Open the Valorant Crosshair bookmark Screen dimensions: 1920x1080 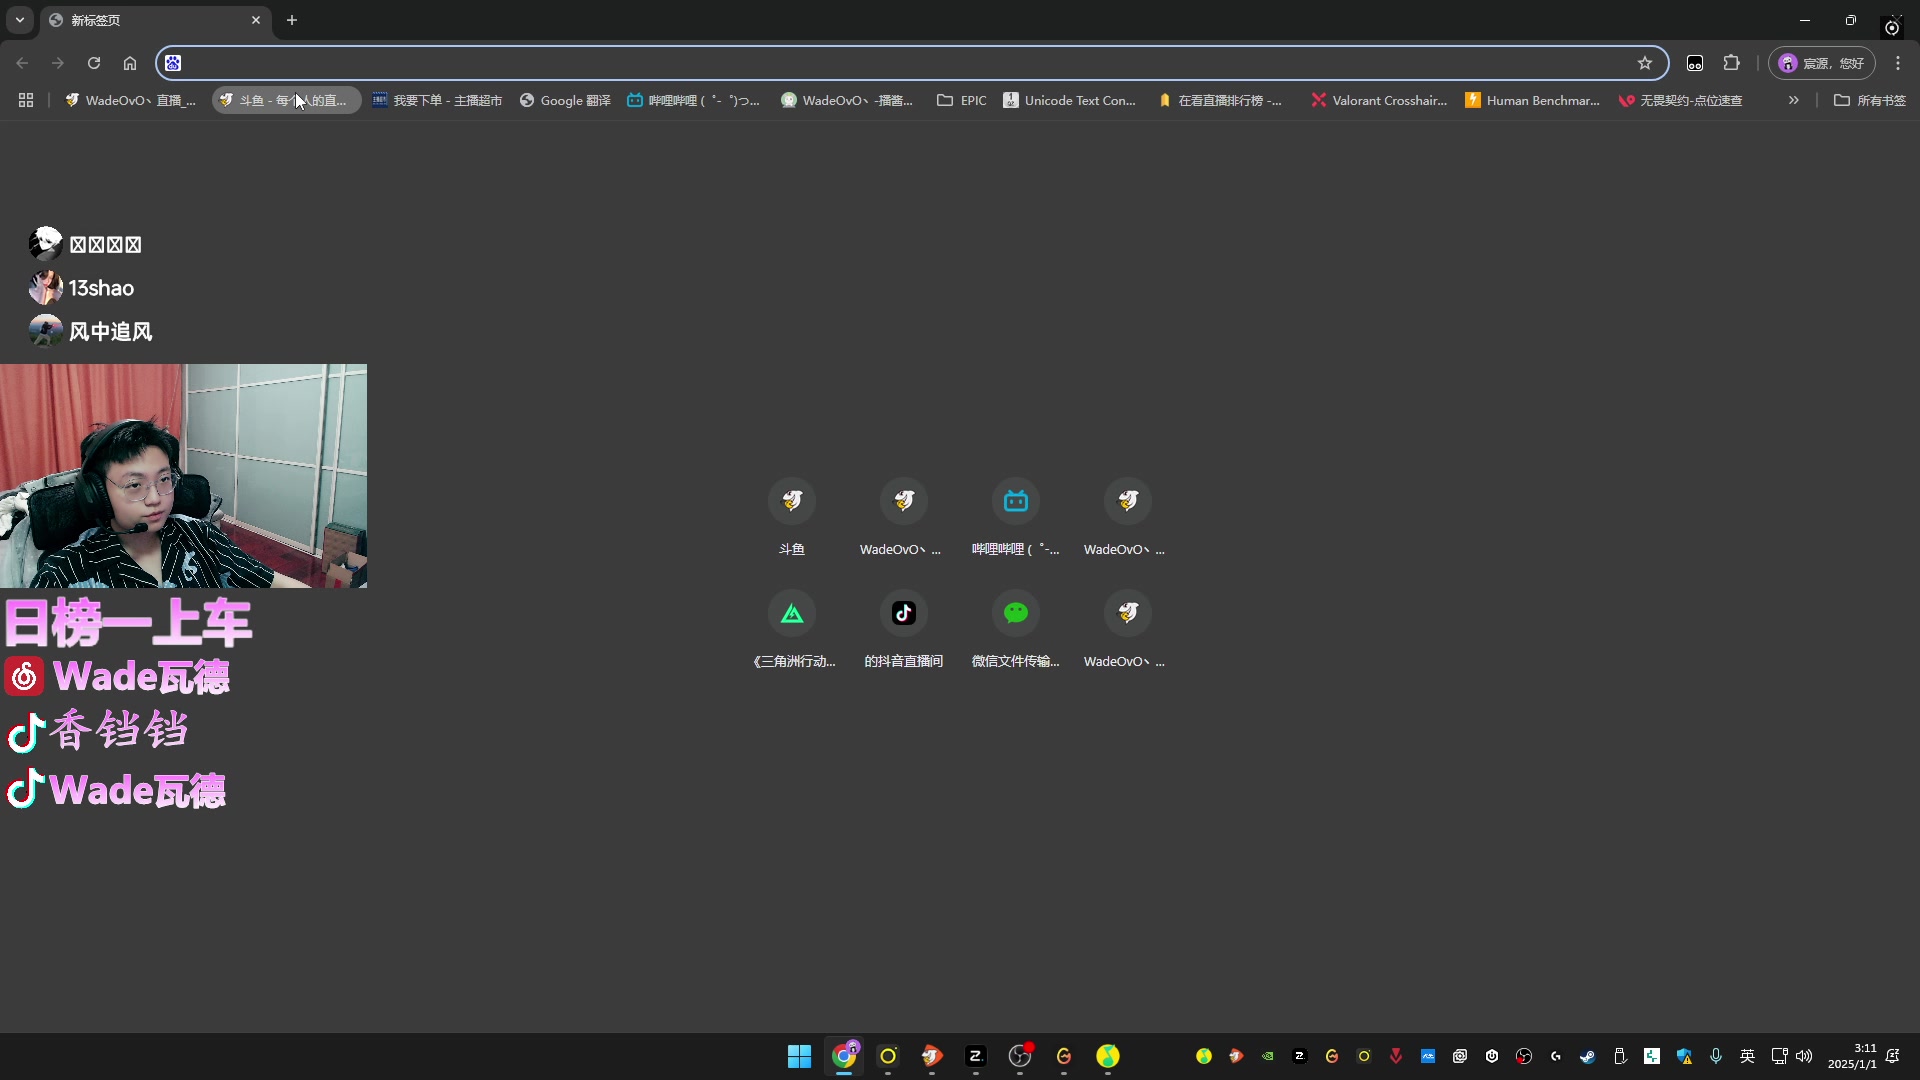(1379, 100)
